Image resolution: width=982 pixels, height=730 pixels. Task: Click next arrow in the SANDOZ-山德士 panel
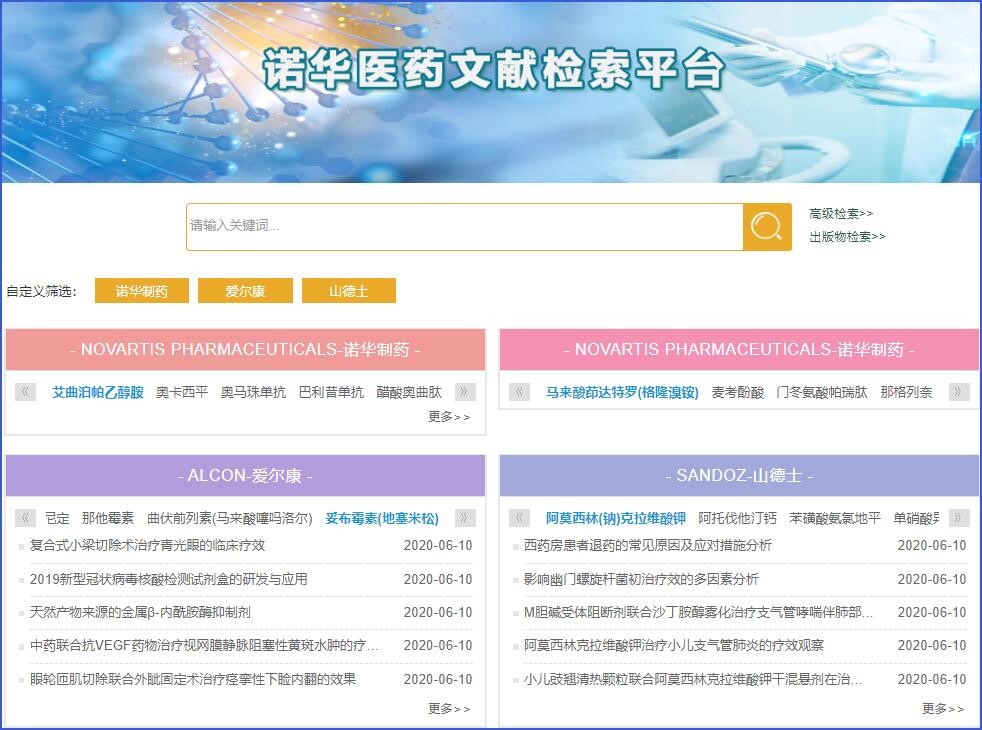[959, 518]
